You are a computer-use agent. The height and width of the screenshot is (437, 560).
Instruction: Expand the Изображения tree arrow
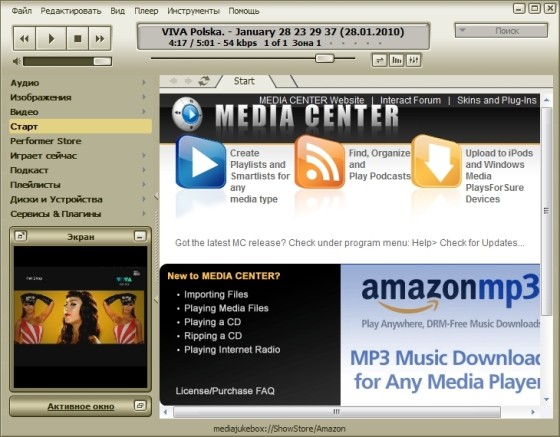tap(144, 97)
